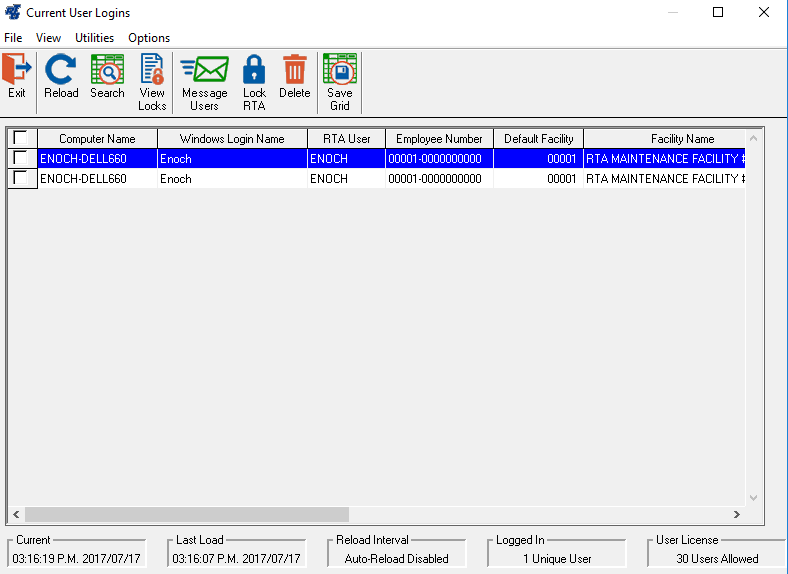Open the File menu
788x574 pixels.
pyautogui.click(x=13, y=38)
